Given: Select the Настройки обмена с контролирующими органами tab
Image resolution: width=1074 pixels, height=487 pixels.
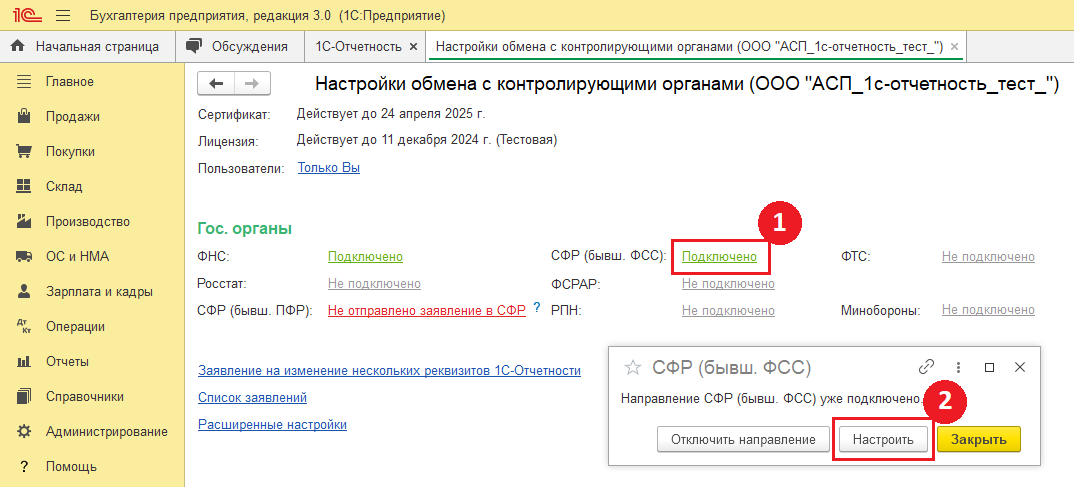Looking at the screenshot, I should tap(695, 47).
